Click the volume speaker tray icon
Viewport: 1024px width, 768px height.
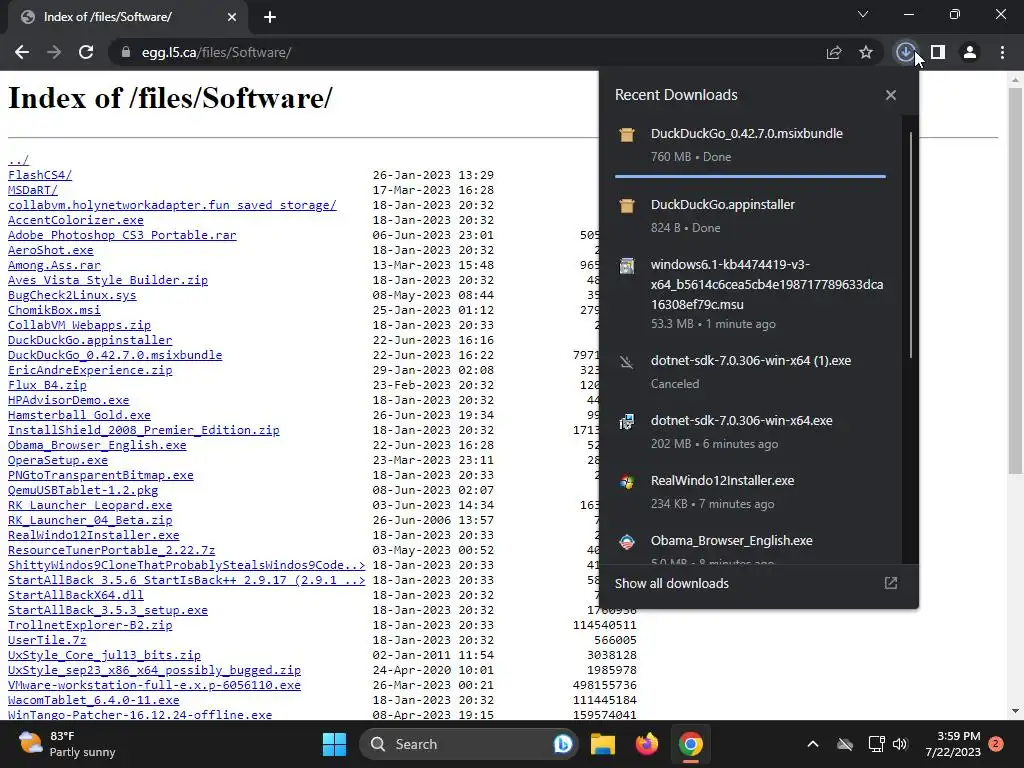(x=900, y=744)
